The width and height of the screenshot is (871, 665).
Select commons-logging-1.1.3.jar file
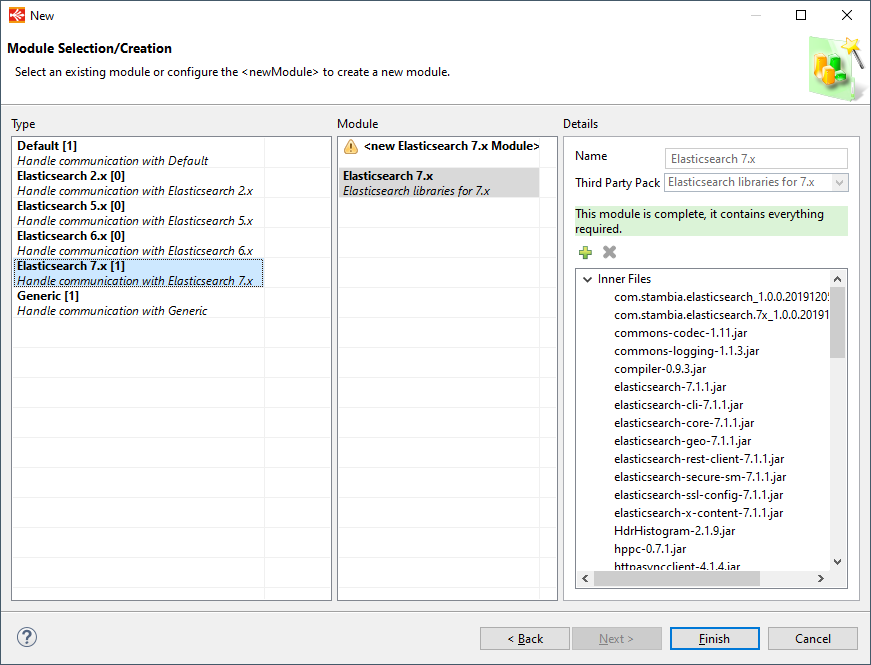click(x=687, y=351)
